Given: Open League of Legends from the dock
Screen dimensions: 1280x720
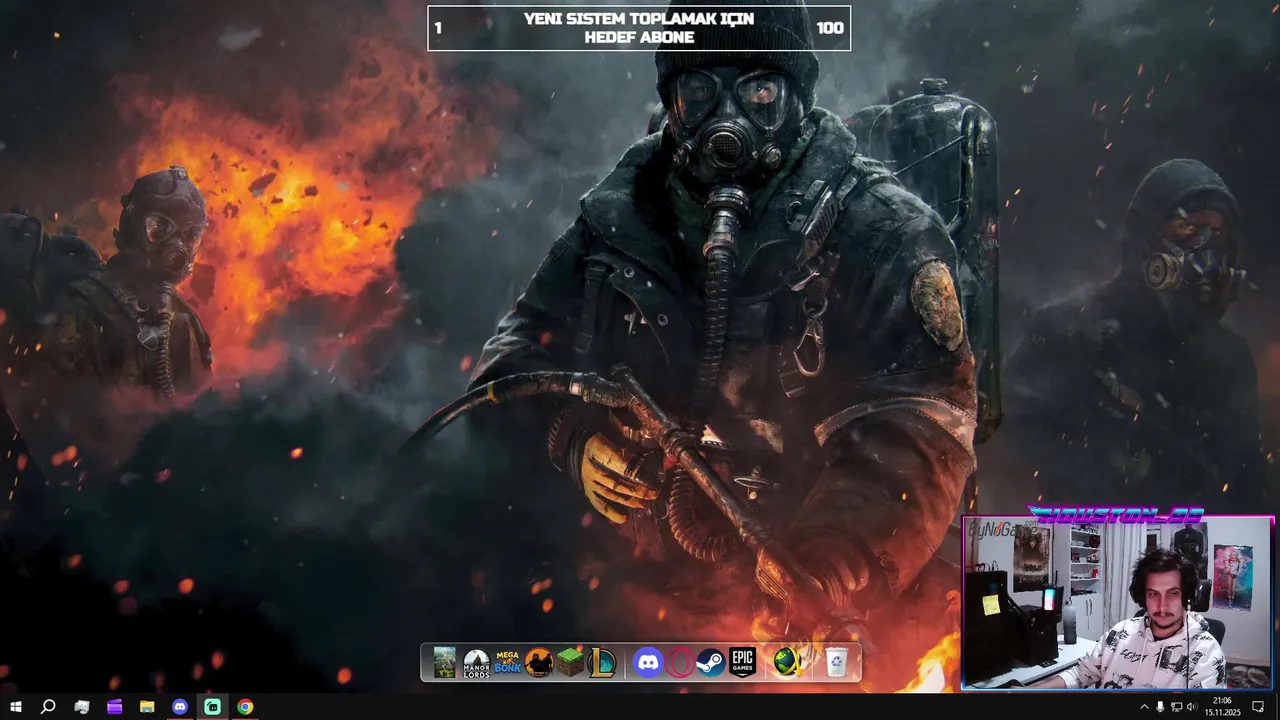Looking at the screenshot, I should (x=603, y=662).
